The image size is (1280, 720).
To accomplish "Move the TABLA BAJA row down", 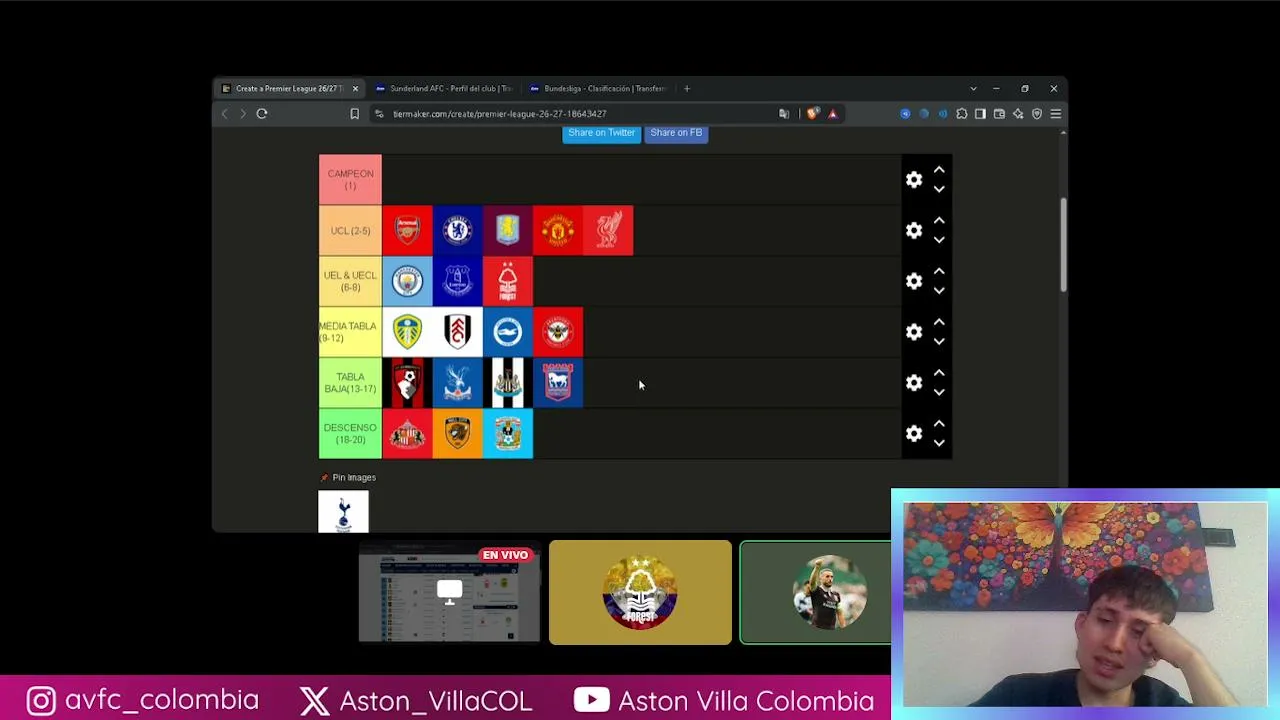I will 939,392.
